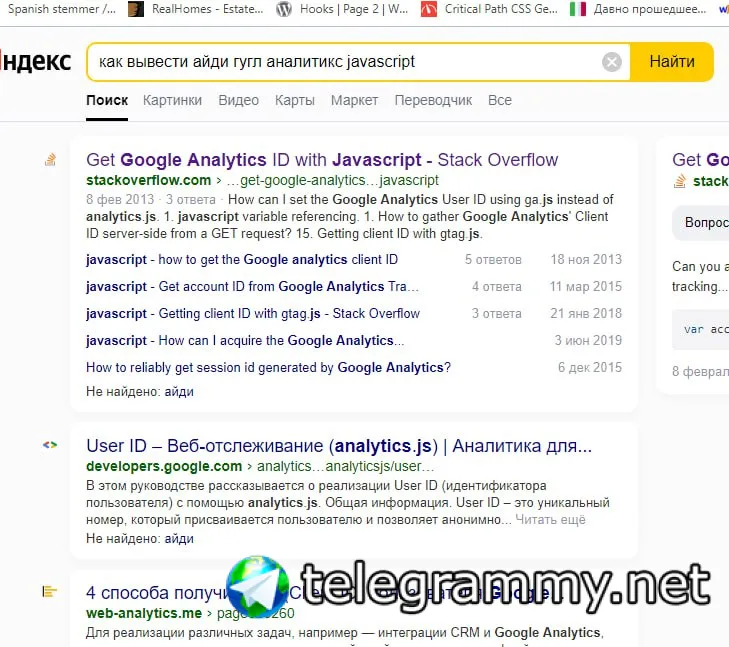Click the '6 дек 2015' date
Screen dimensions: 729x647
pyautogui.click(x=590, y=367)
